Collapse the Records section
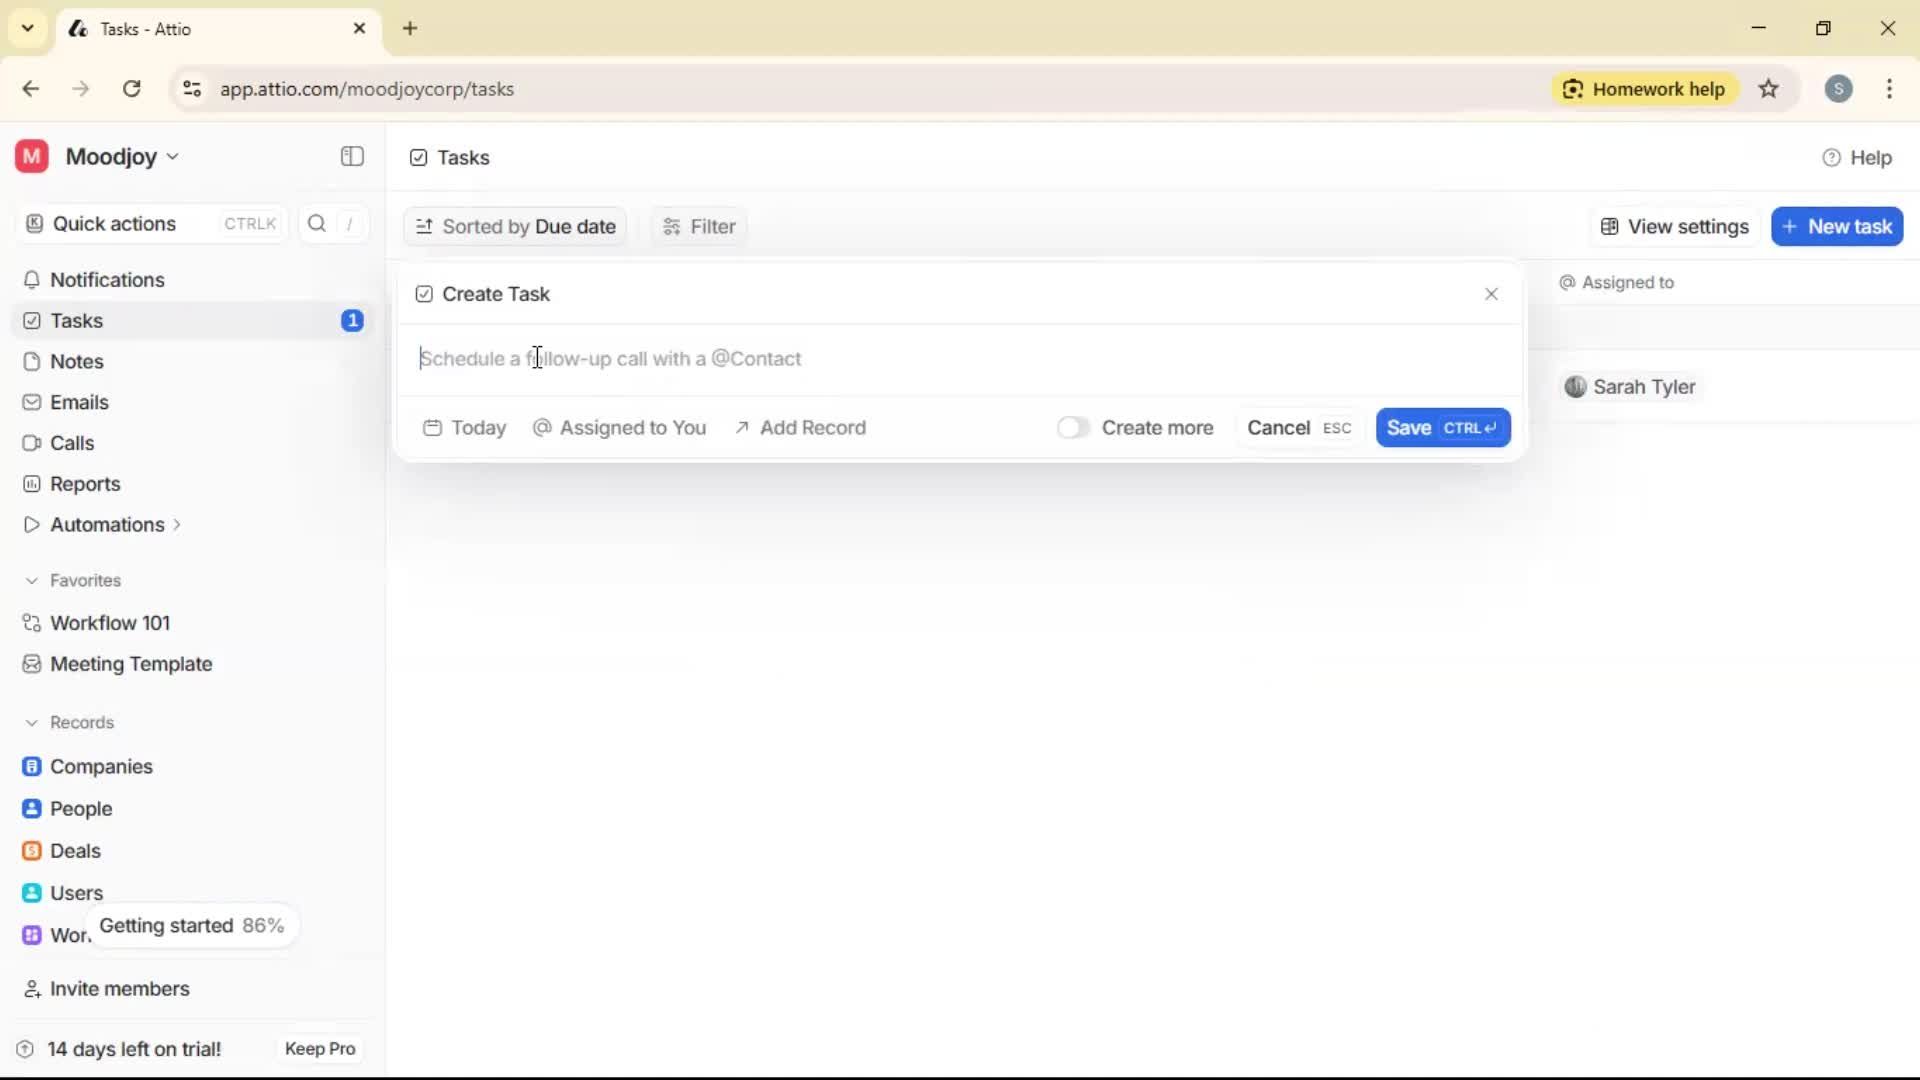This screenshot has height=1080, width=1920. pyautogui.click(x=33, y=722)
